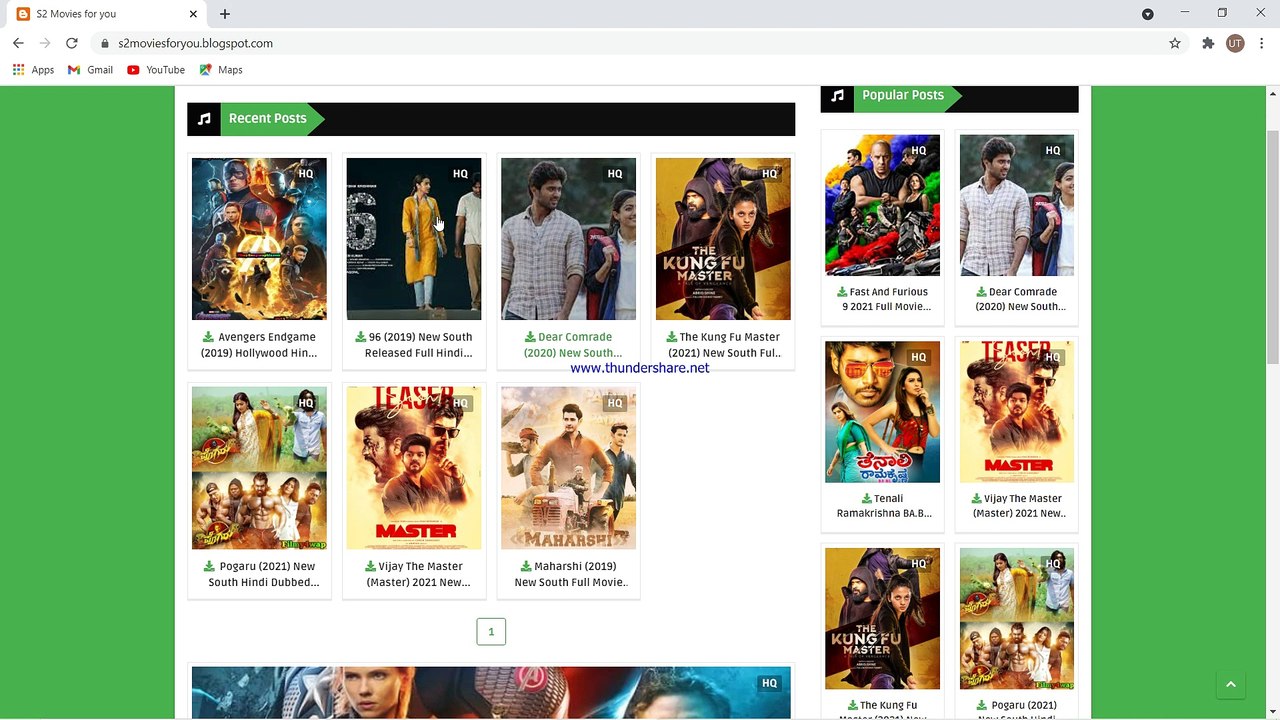Screen dimensions: 1280x720
Task: Click the HQ badge on Maharshi poster
Action: point(615,403)
